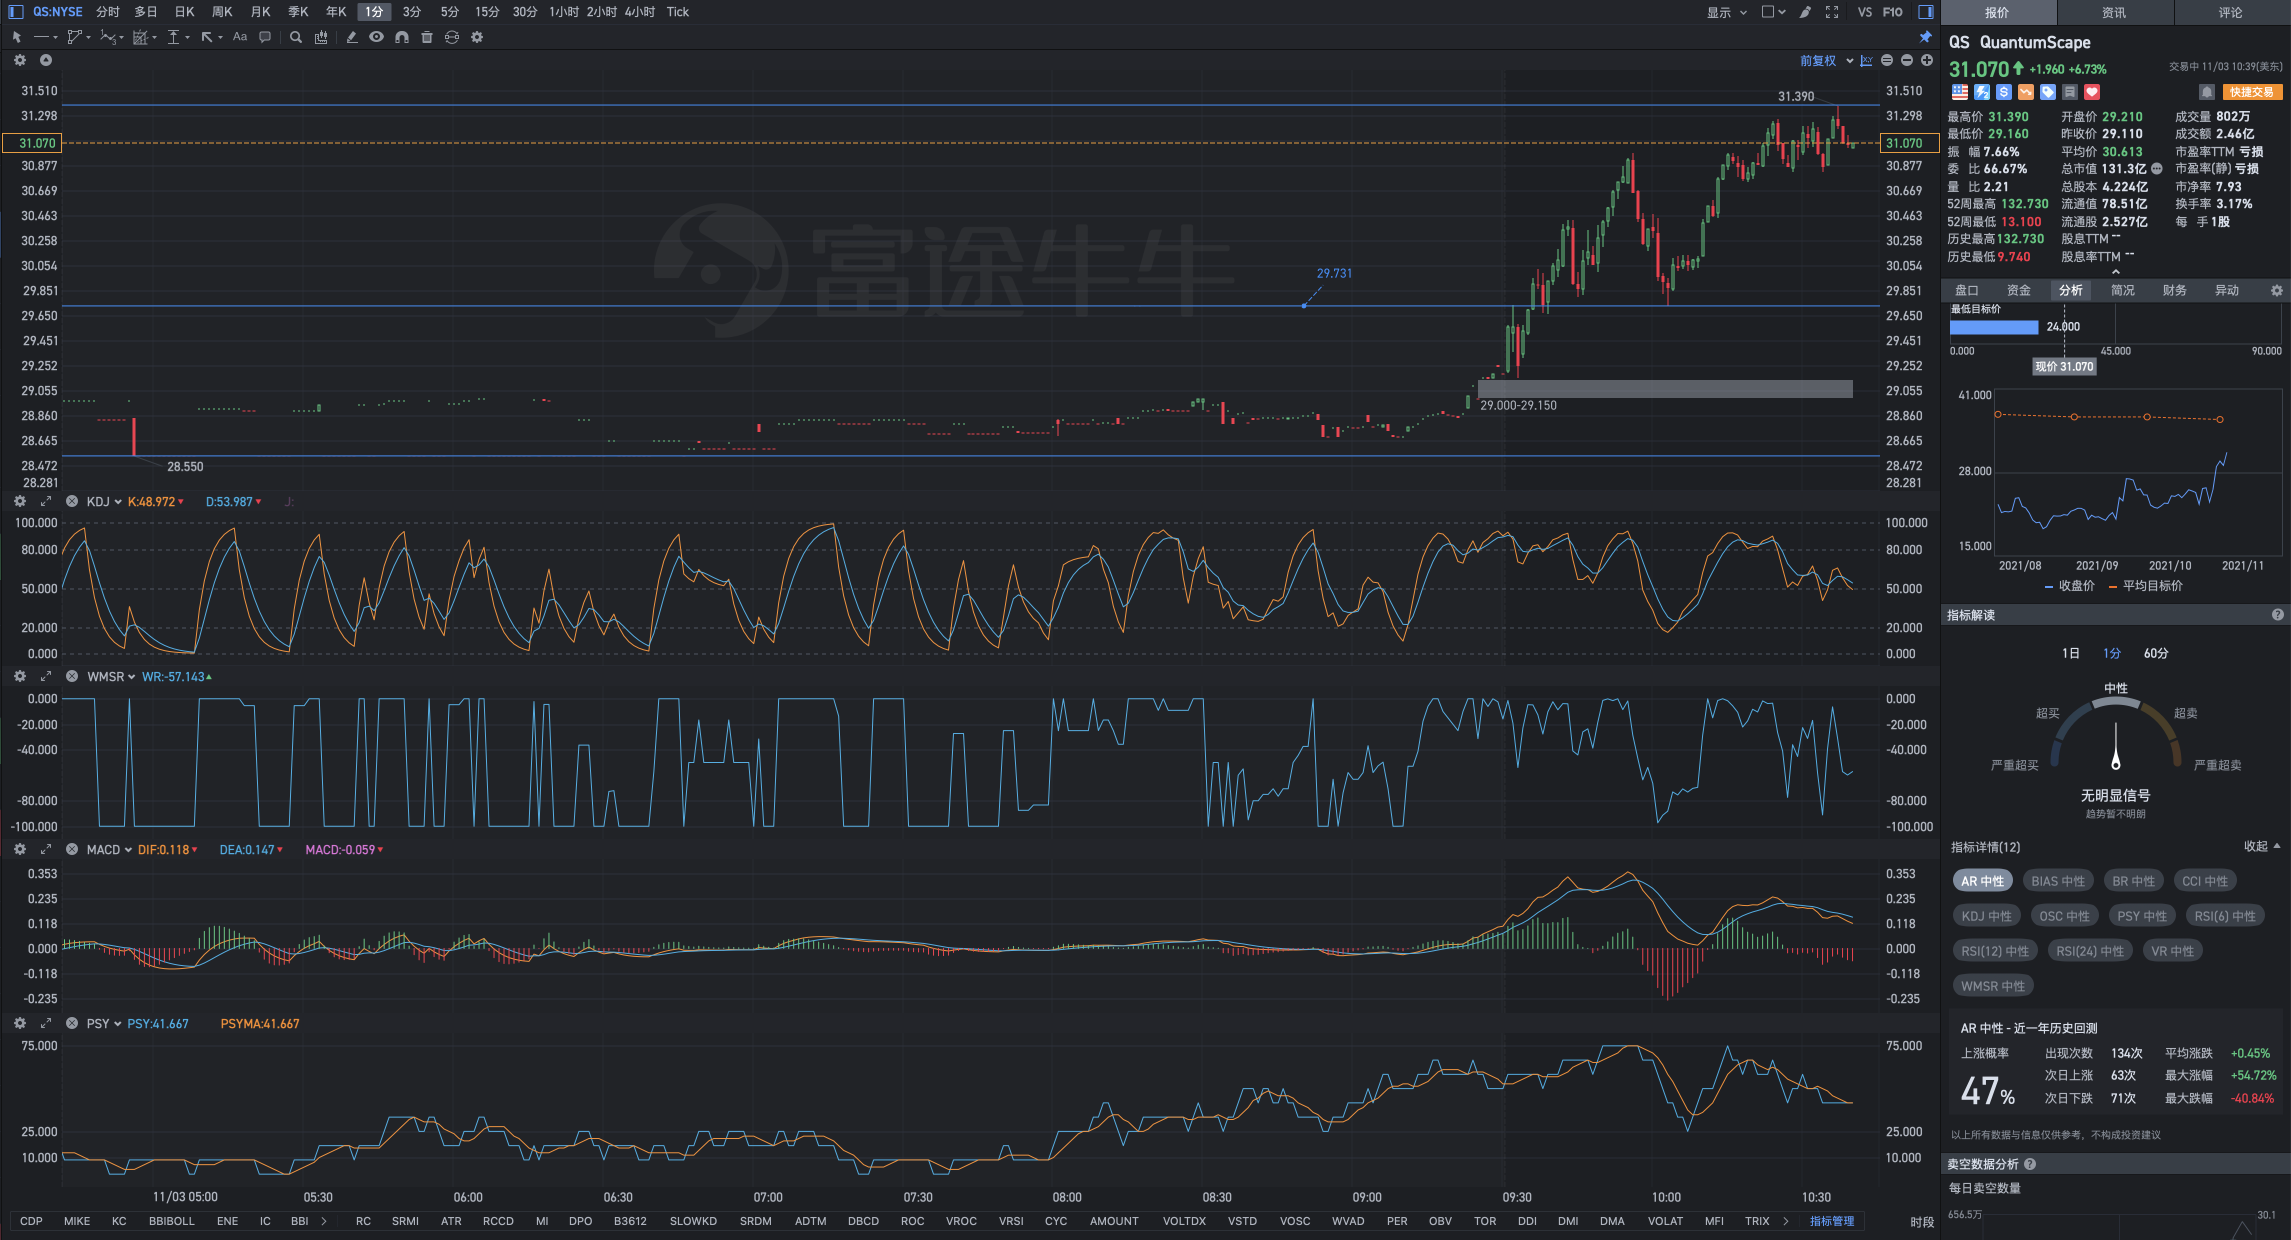This screenshot has width=2291, height=1240.
Task: Open the candlestick range statistics tool
Action: pos(321,37)
